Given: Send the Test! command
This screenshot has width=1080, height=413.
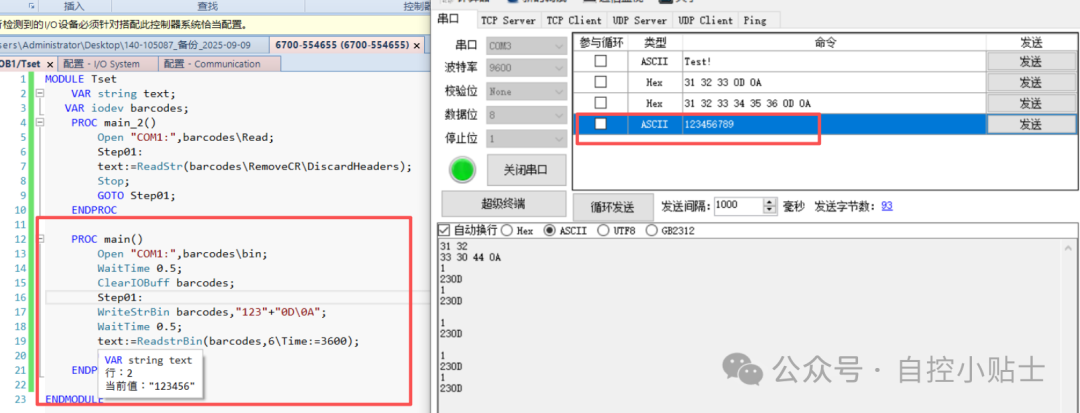Looking at the screenshot, I should [x=1030, y=61].
